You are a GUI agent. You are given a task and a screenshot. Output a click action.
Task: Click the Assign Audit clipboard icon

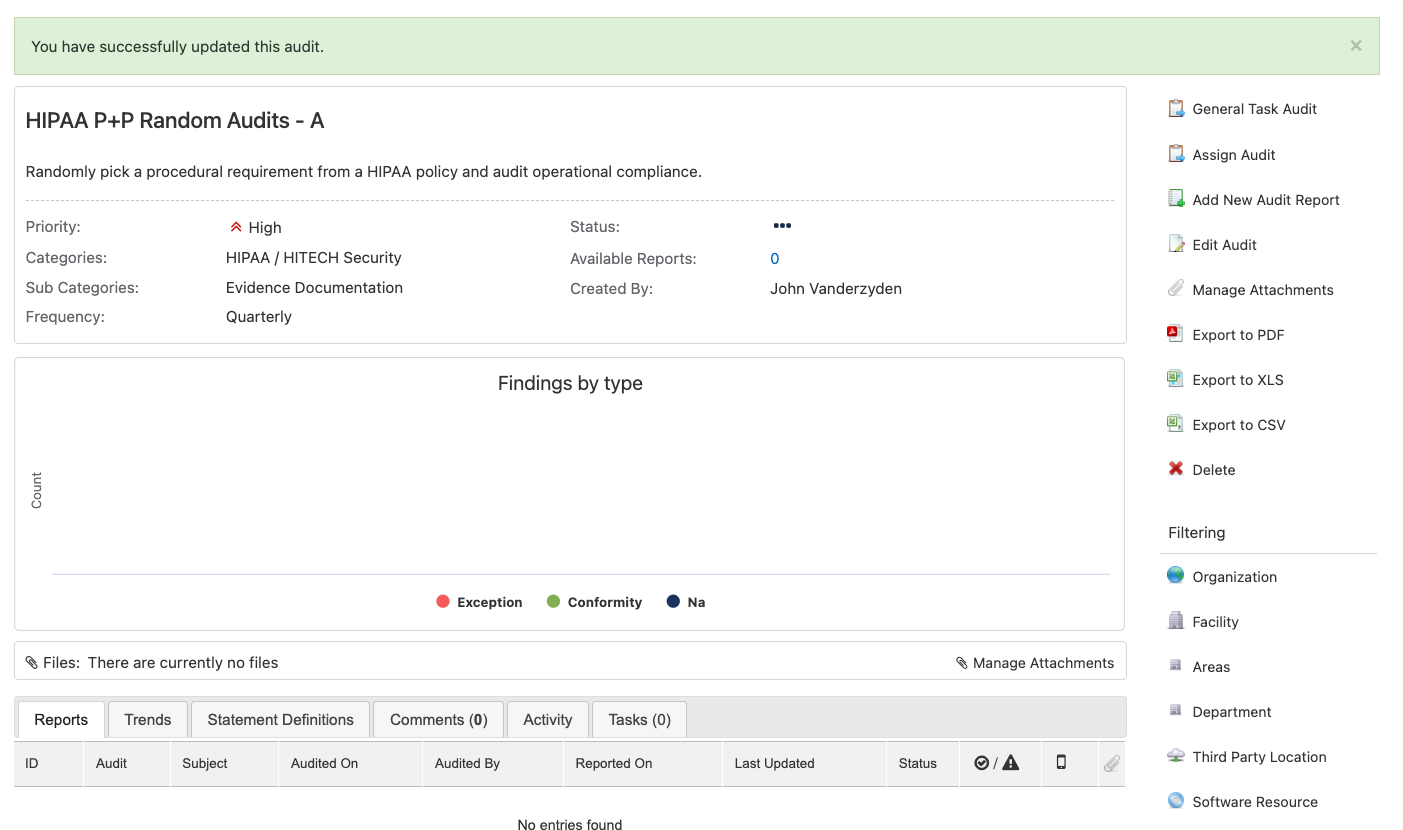coord(1176,154)
